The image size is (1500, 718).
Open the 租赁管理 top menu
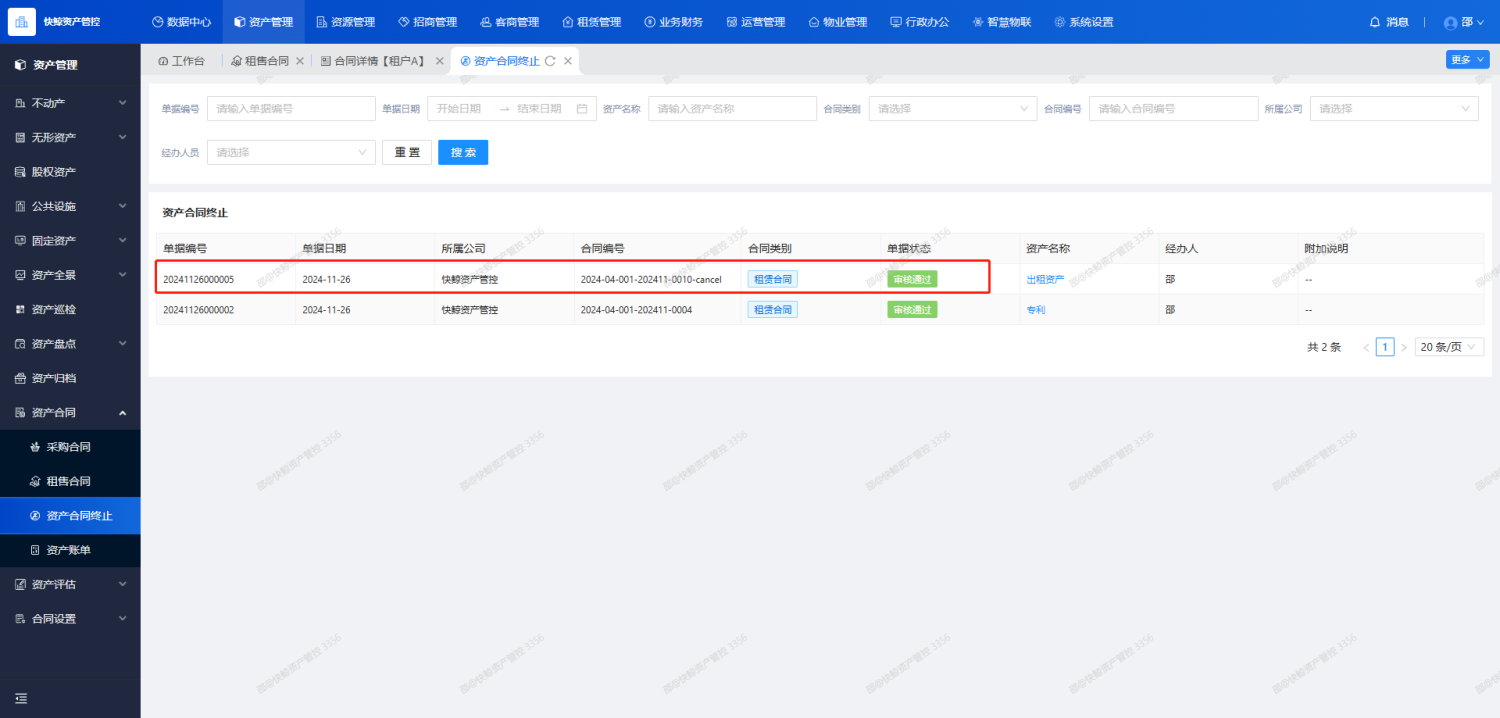click(591, 22)
